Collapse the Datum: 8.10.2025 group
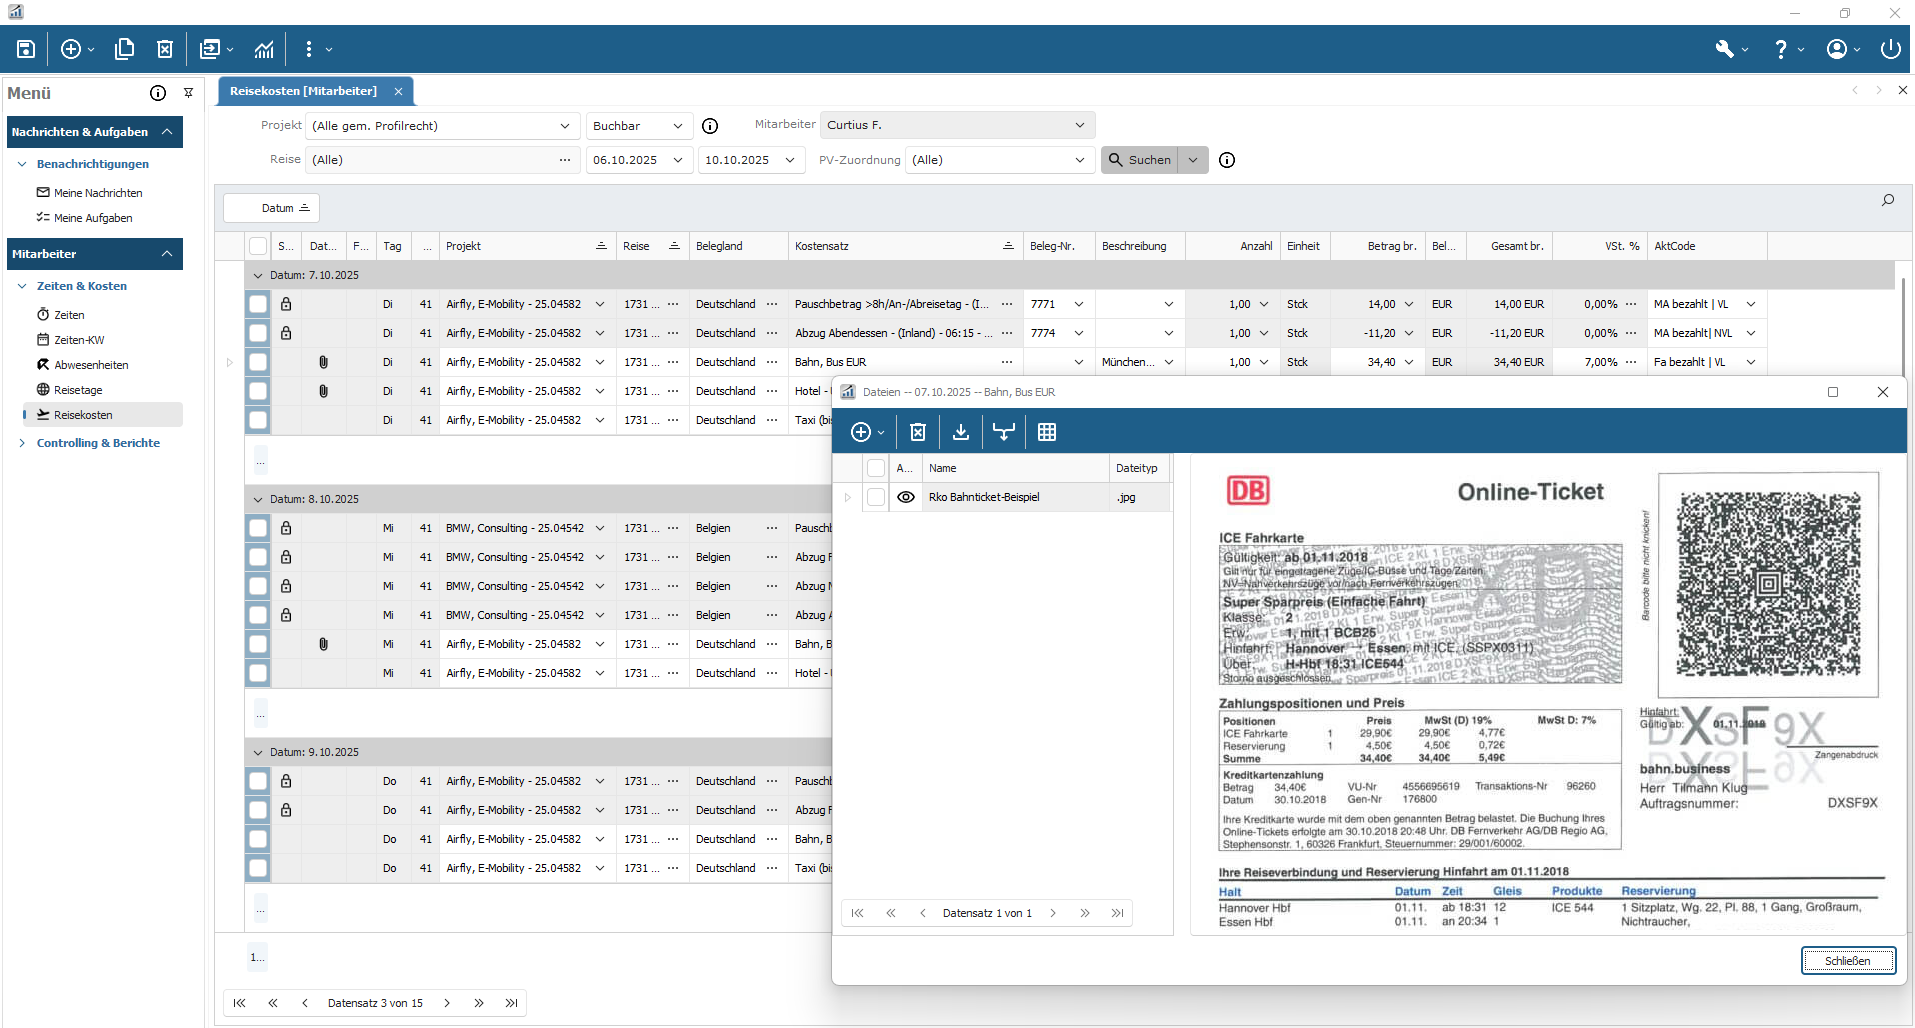 click(258, 499)
